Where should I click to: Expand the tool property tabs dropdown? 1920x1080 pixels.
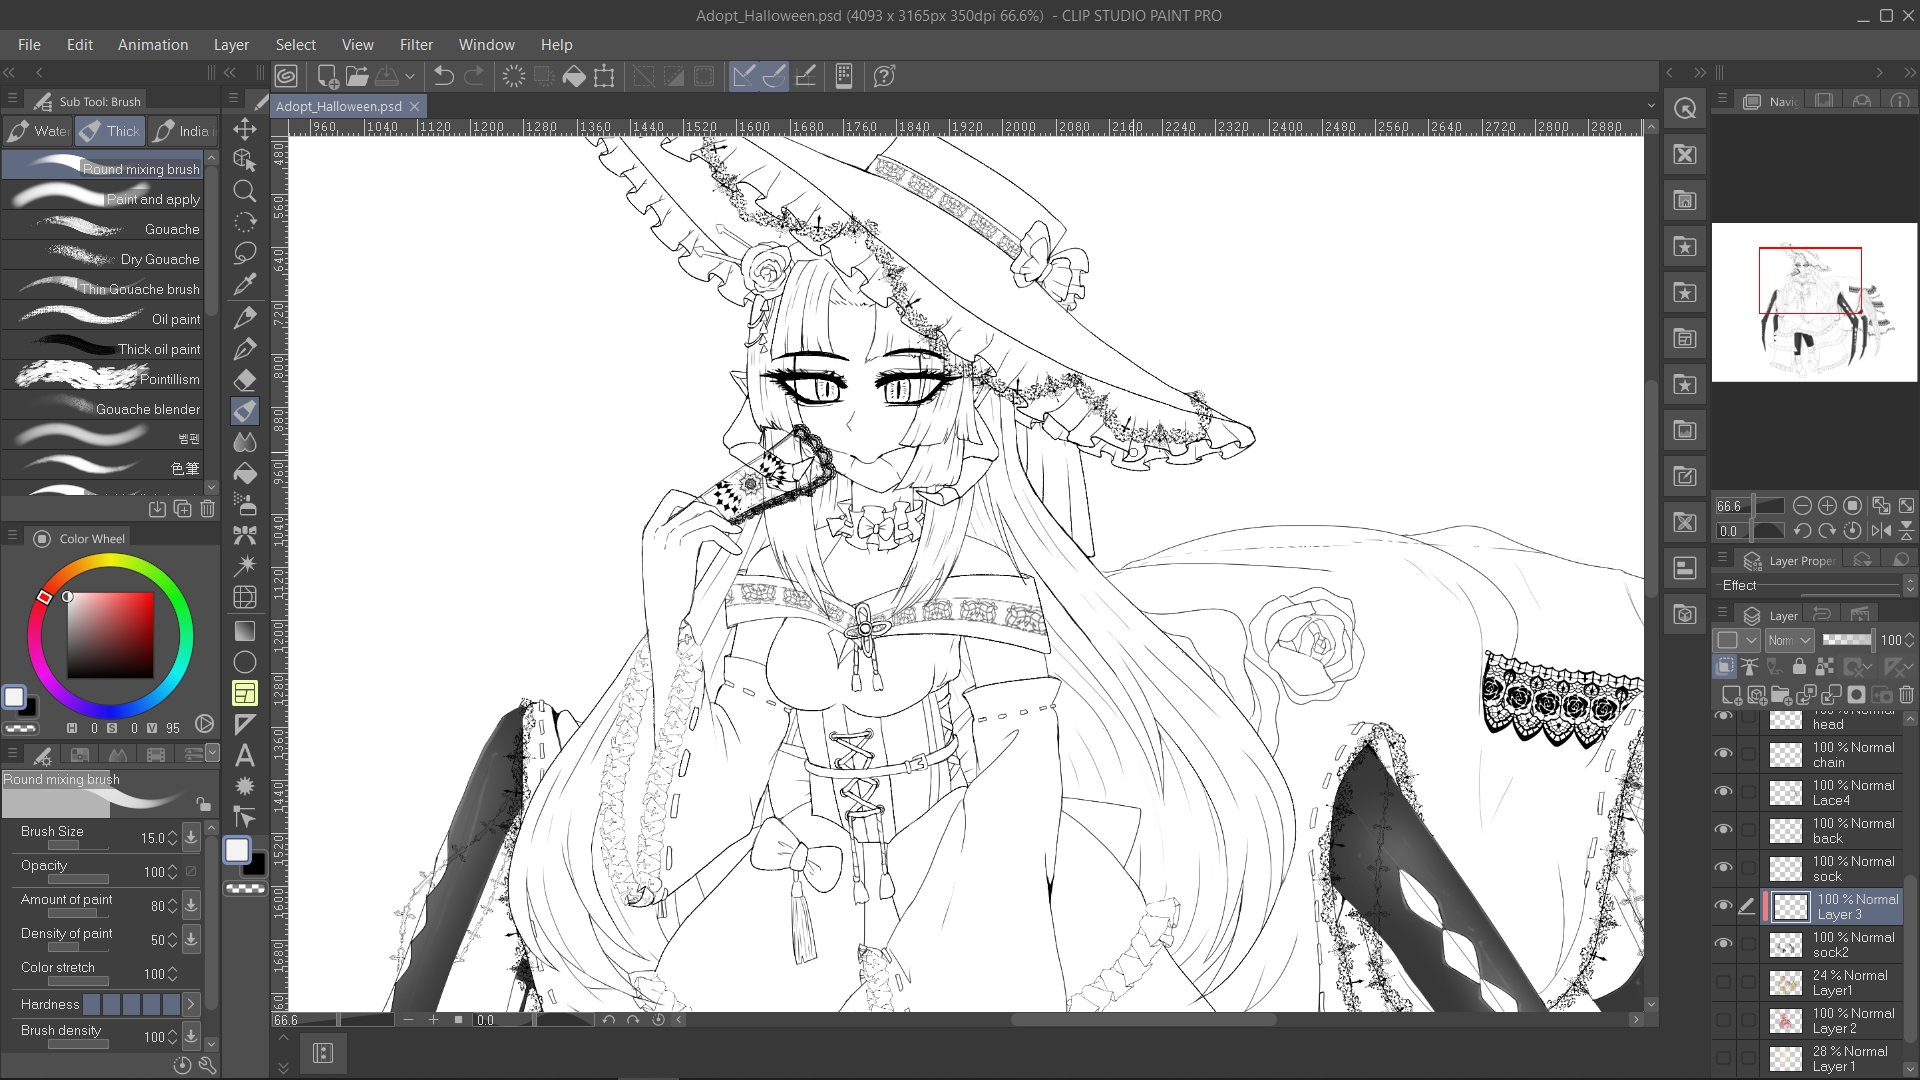212,753
